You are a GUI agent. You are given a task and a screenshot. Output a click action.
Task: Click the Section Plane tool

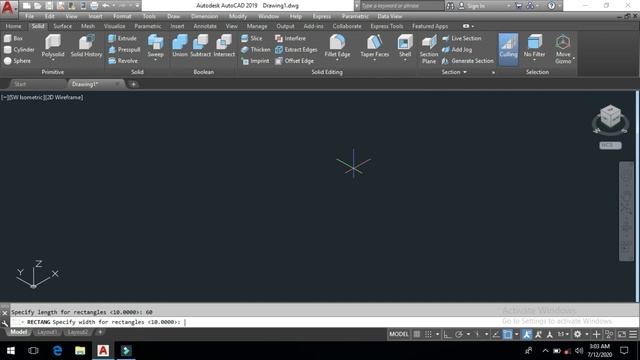(x=429, y=49)
